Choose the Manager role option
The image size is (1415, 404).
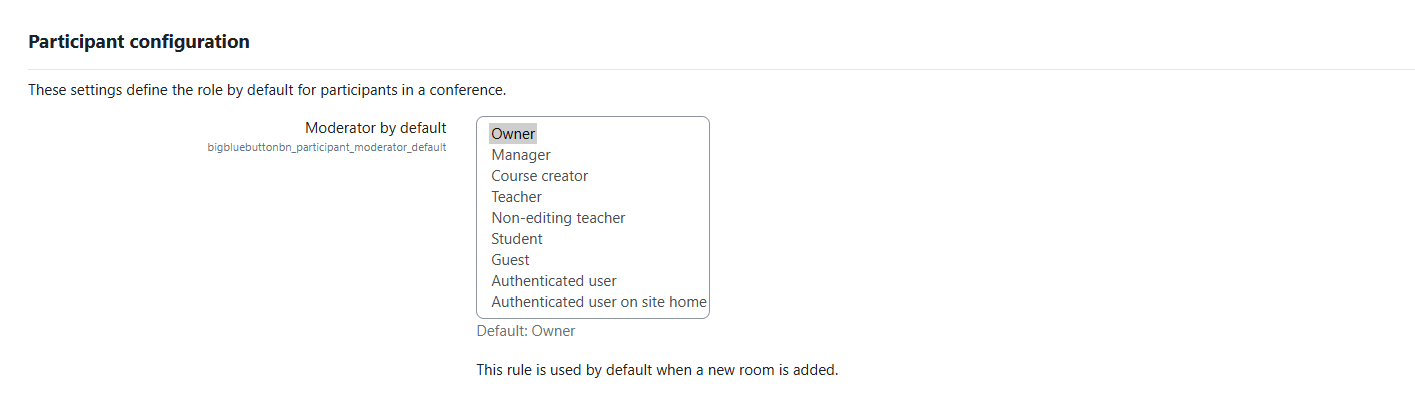pyautogui.click(x=521, y=155)
